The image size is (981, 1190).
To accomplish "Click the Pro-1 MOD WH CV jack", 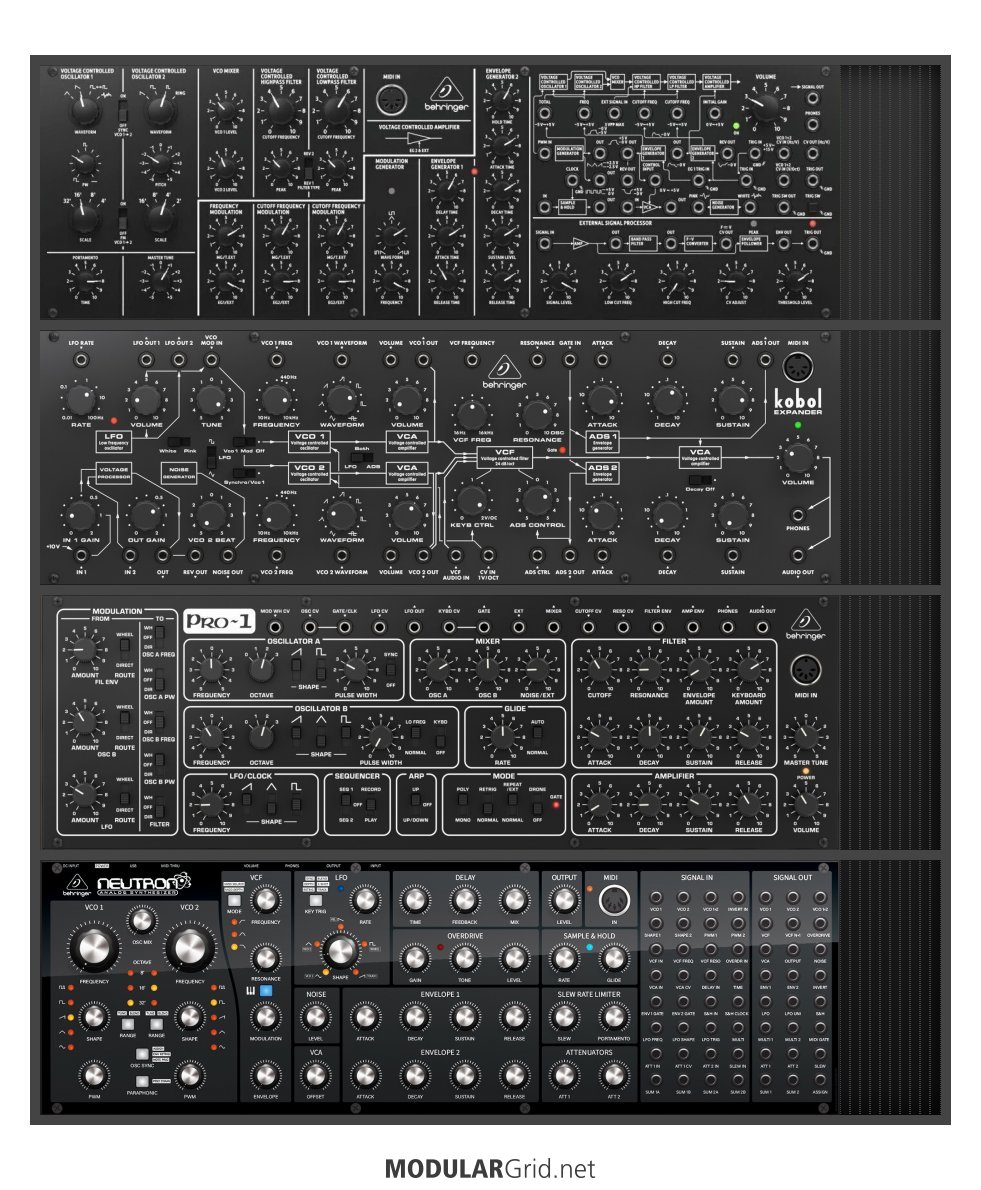I will (x=275, y=628).
